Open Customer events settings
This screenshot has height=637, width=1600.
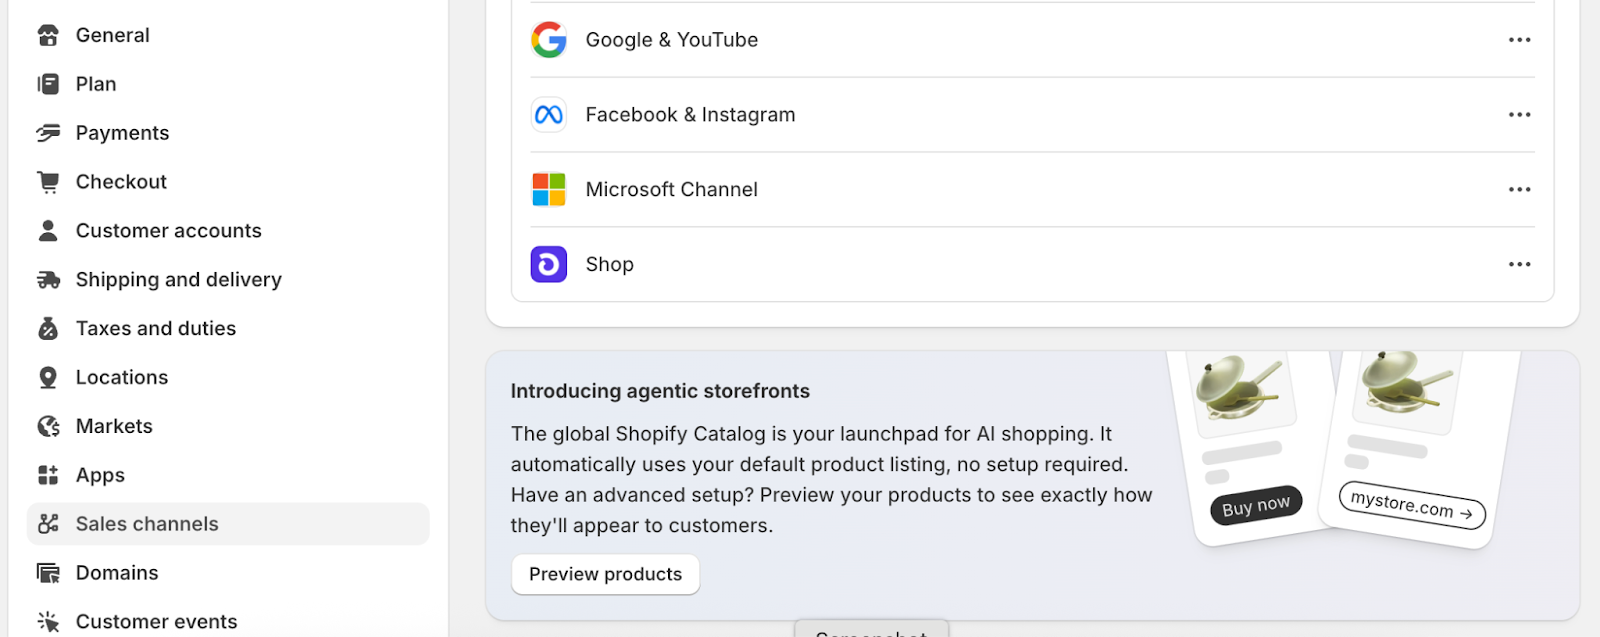point(228,622)
